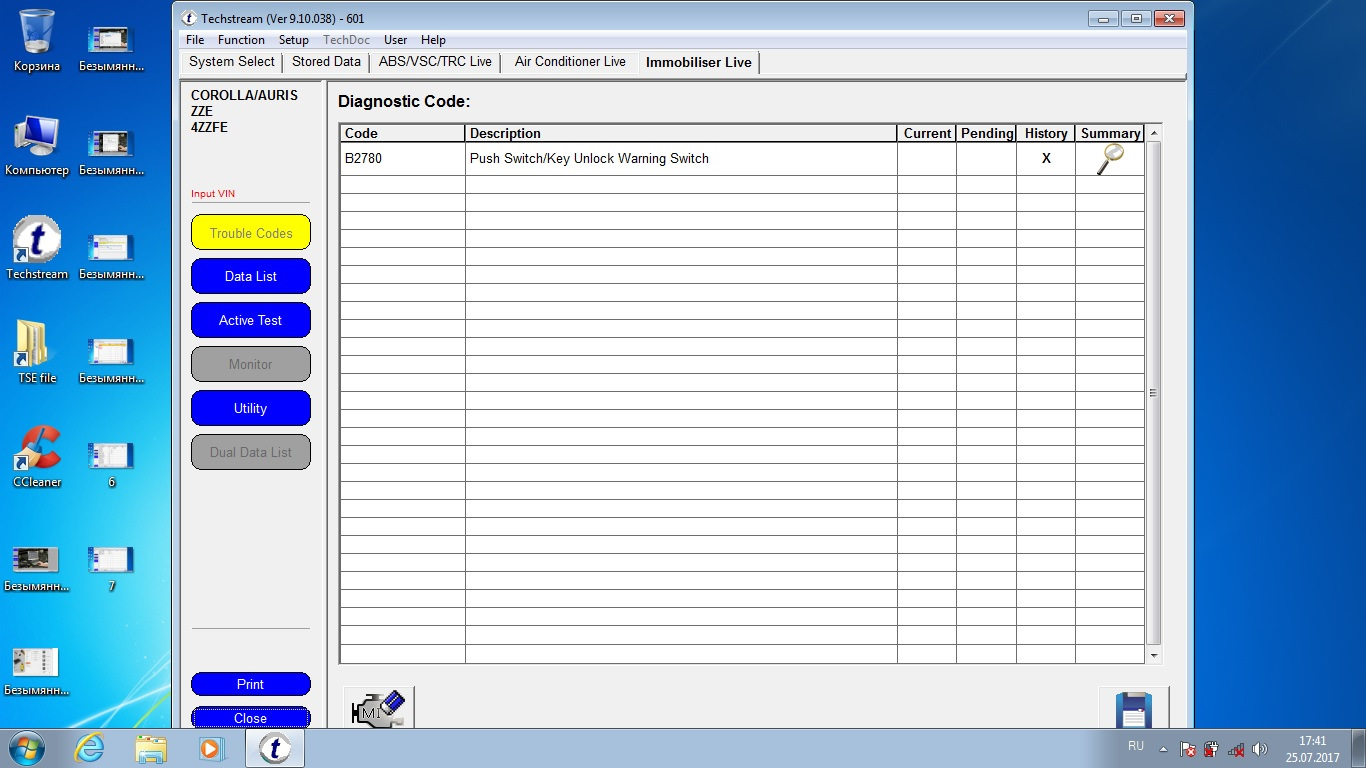Switch to the System Select tab
The height and width of the screenshot is (768, 1366).
point(232,62)
